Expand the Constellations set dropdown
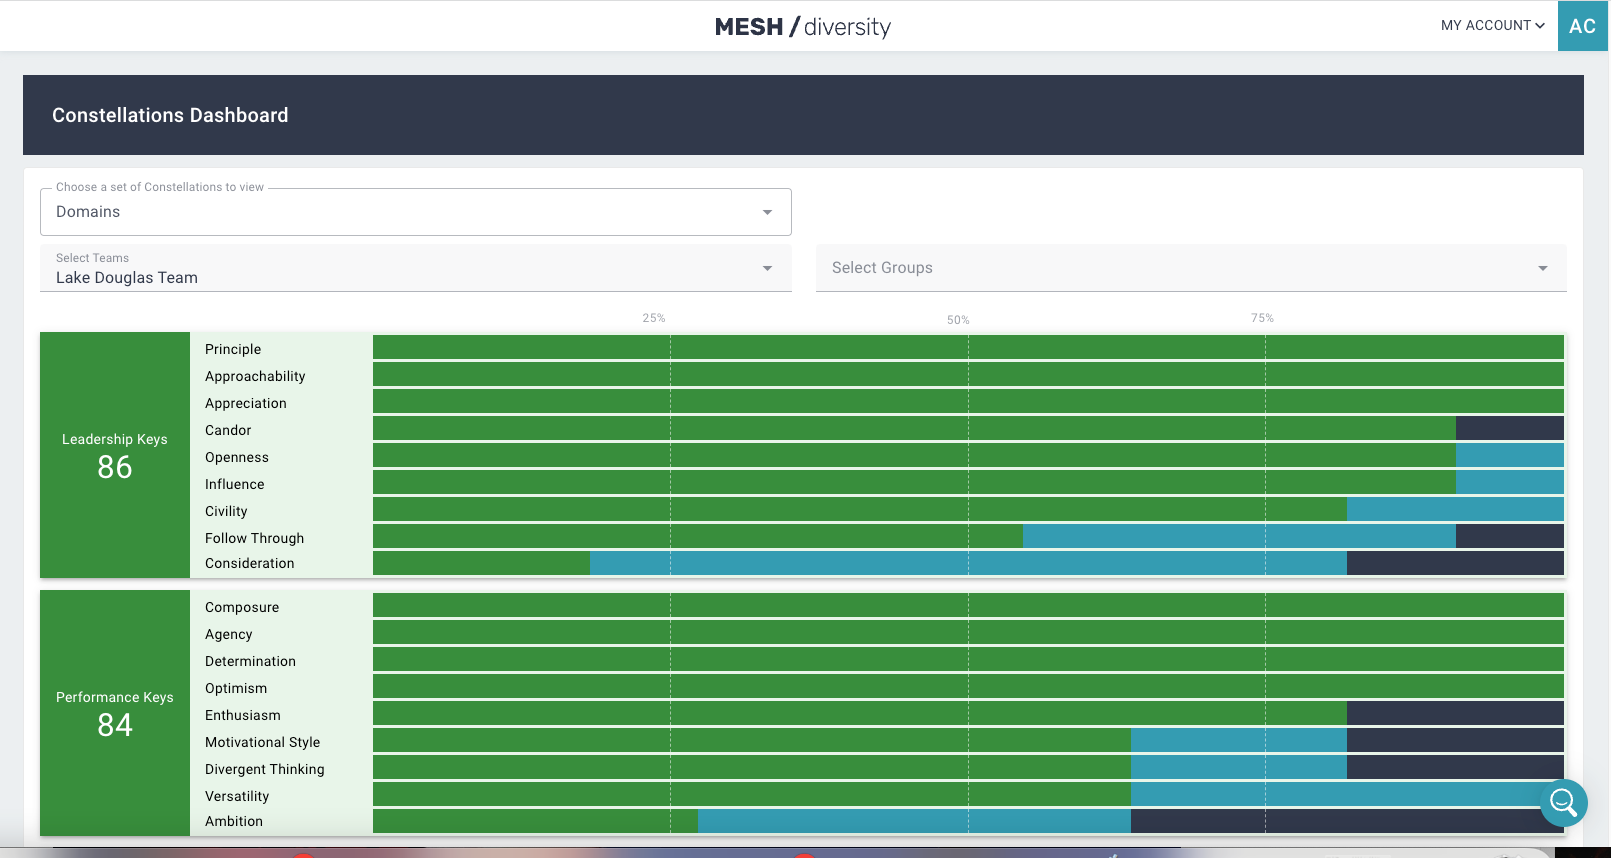This screenshot has width=1611, height=858. [415, 212]
